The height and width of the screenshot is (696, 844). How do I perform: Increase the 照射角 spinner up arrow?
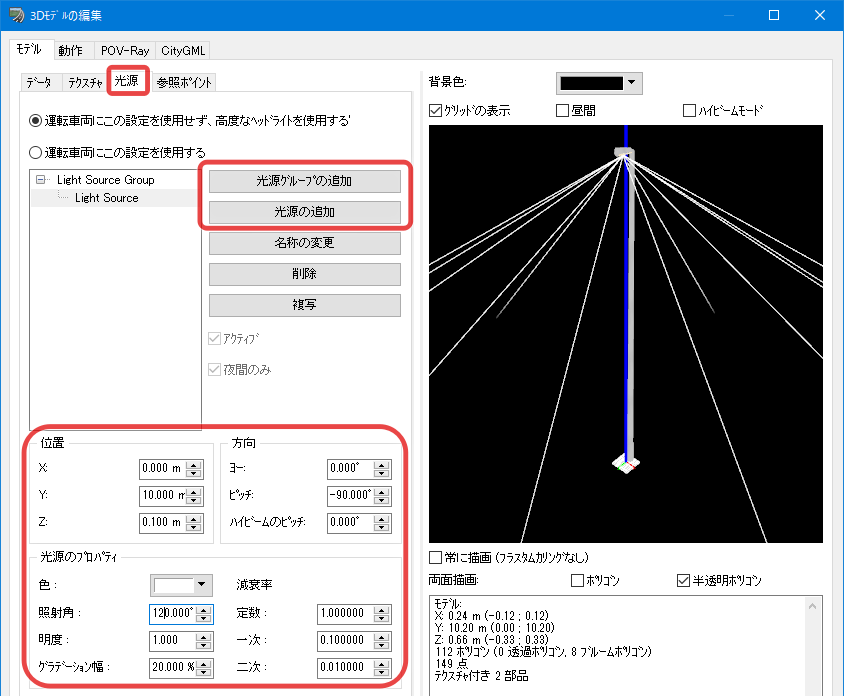[203, 610]
